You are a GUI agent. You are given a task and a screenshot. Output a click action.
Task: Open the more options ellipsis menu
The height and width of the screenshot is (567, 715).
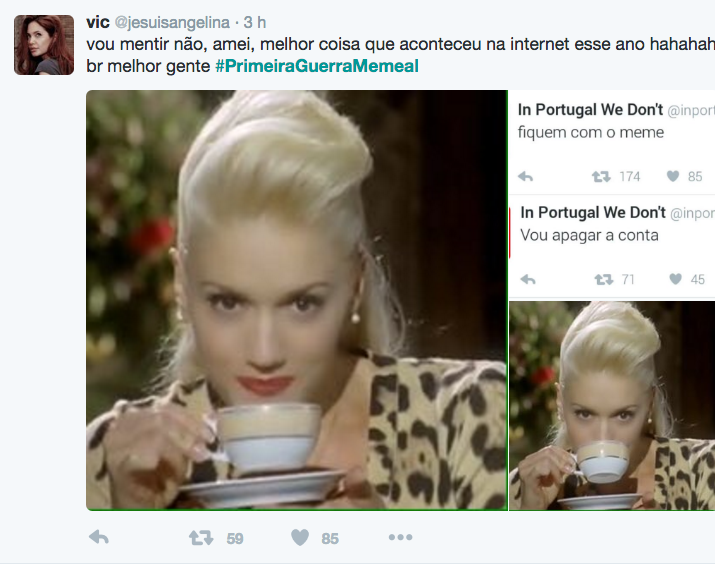coord(400,537)
